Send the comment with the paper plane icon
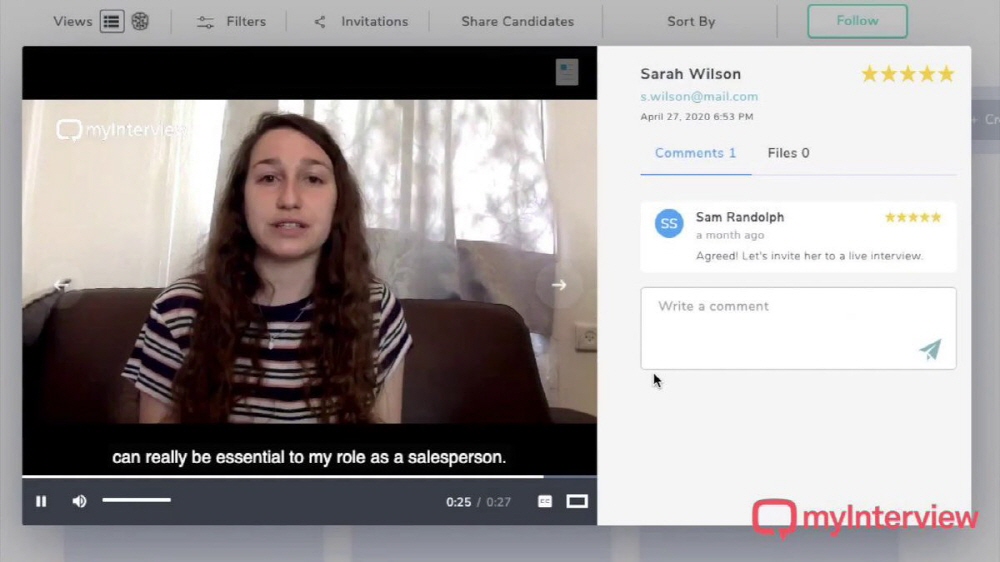Screen dimensions: 1000x562 click(930, 349)
